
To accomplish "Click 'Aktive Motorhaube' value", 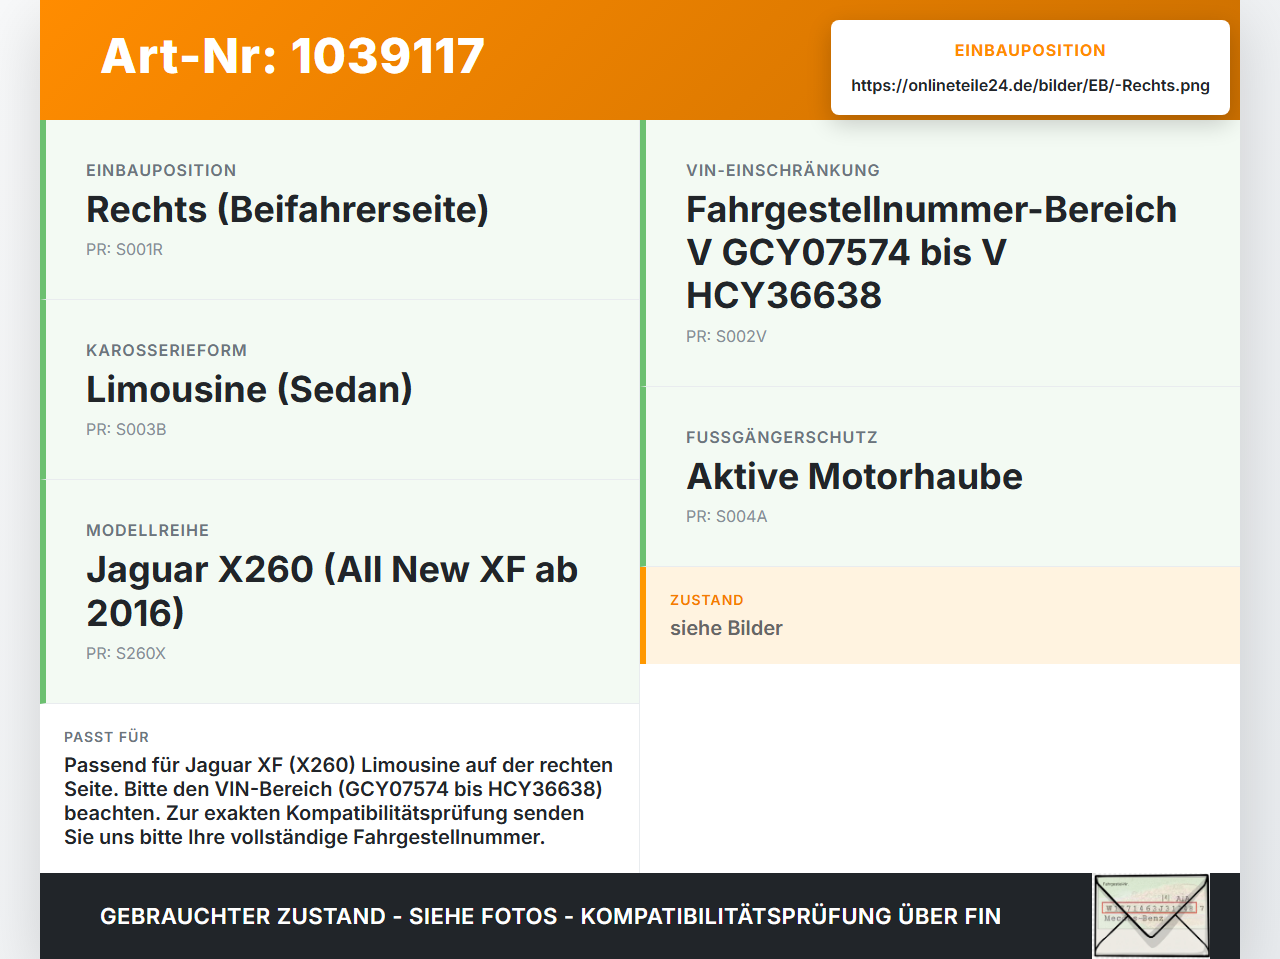I will 854,477.
